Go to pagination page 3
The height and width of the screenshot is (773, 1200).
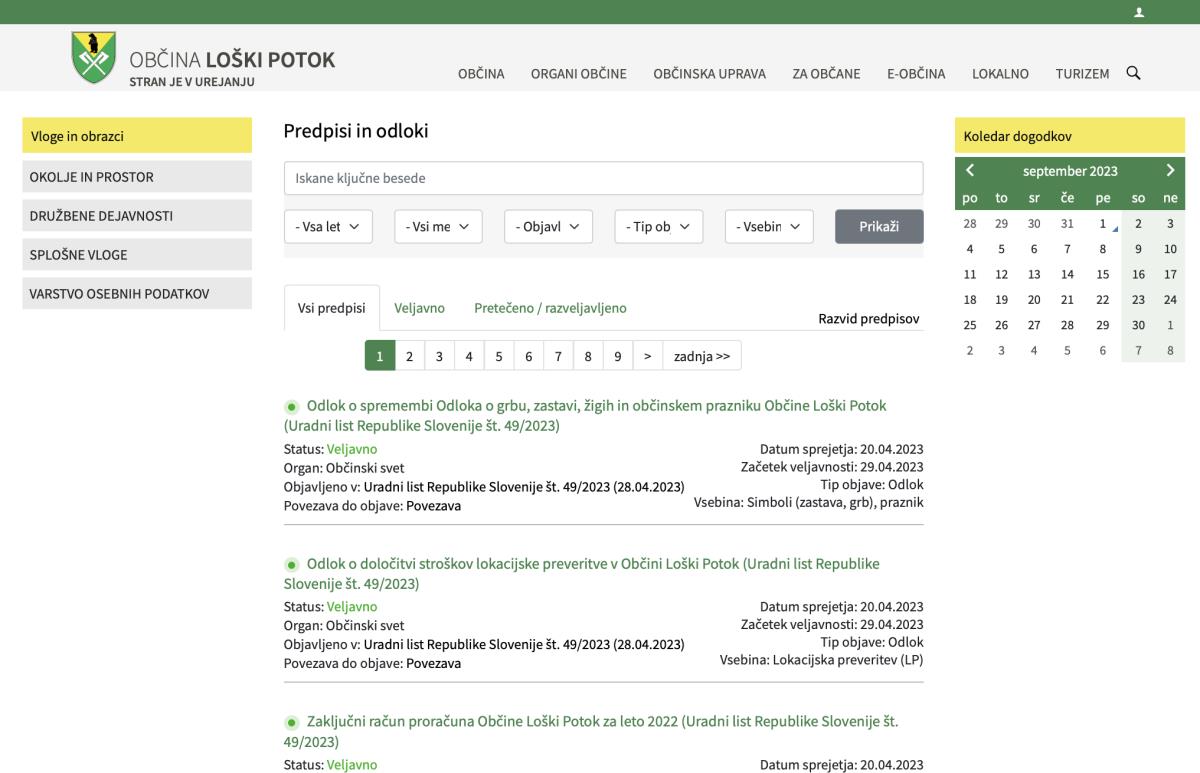(439, 355)
